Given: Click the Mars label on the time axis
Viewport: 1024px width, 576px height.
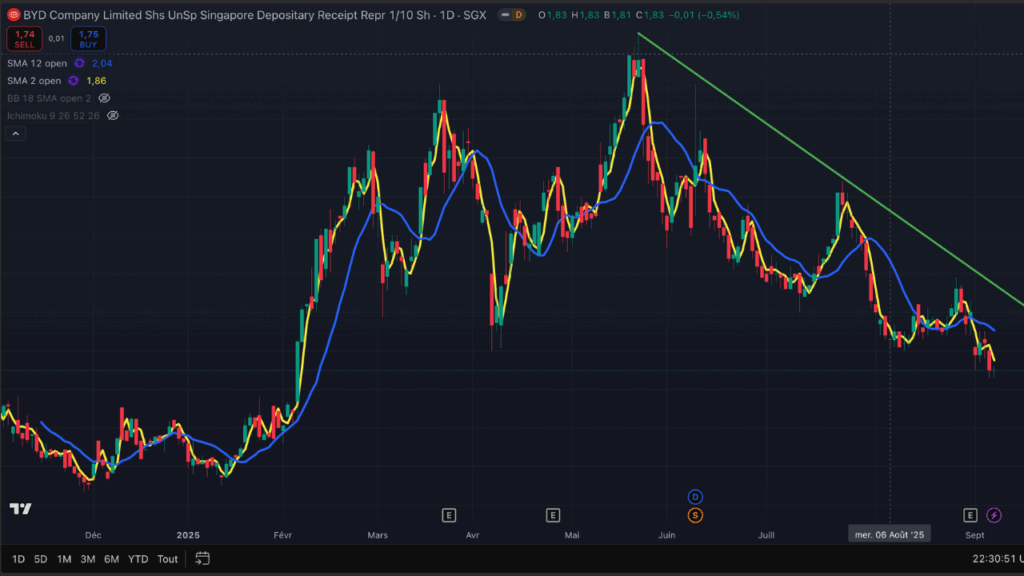Looking at the screenshot, I should coord(377,535).
